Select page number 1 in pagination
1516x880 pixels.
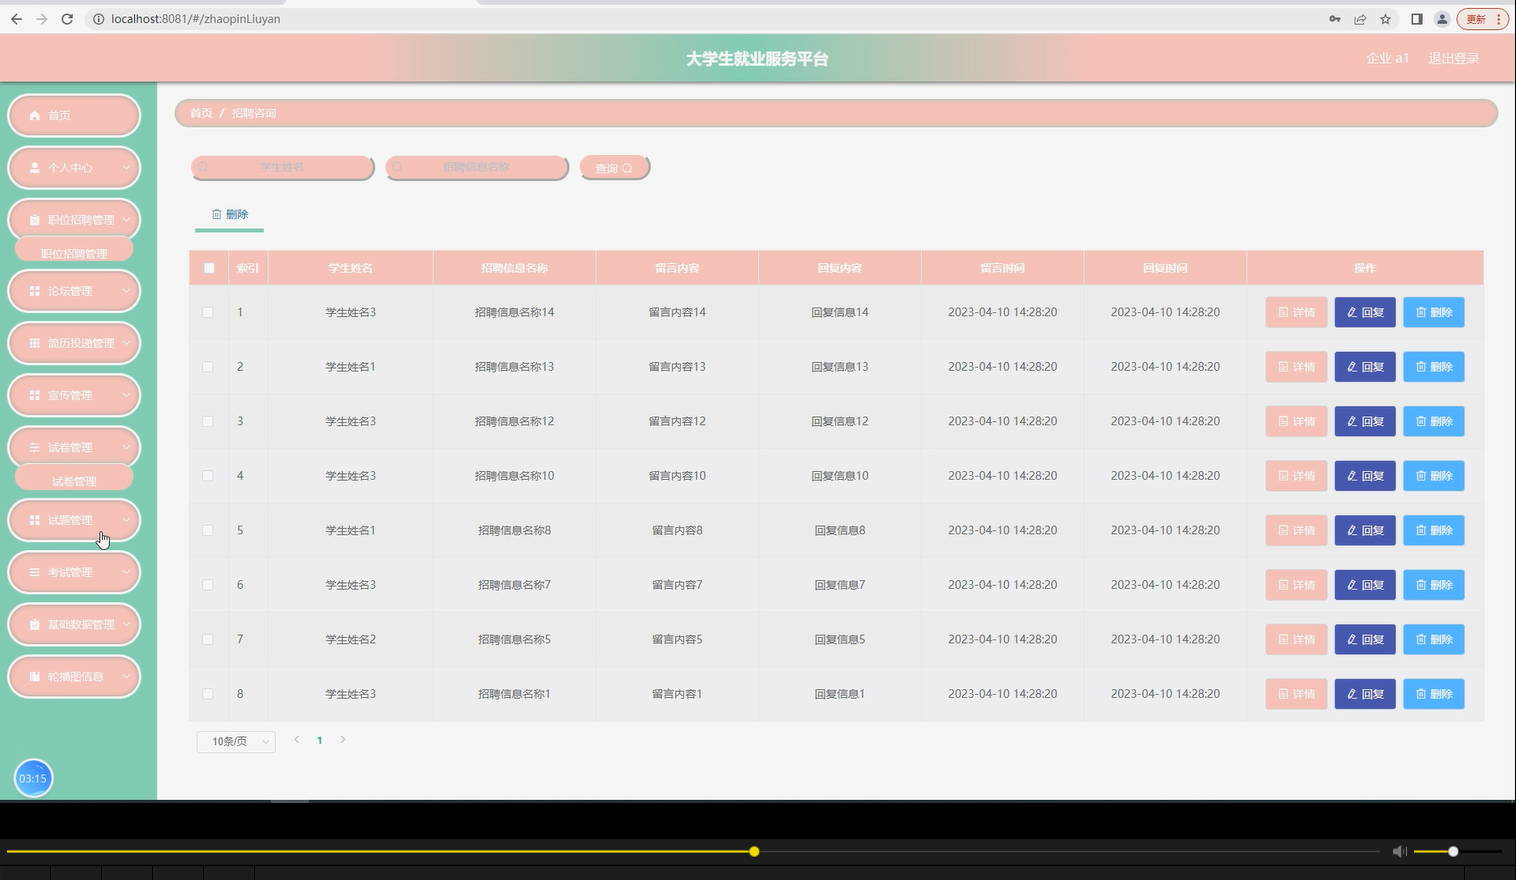(320, 740)
